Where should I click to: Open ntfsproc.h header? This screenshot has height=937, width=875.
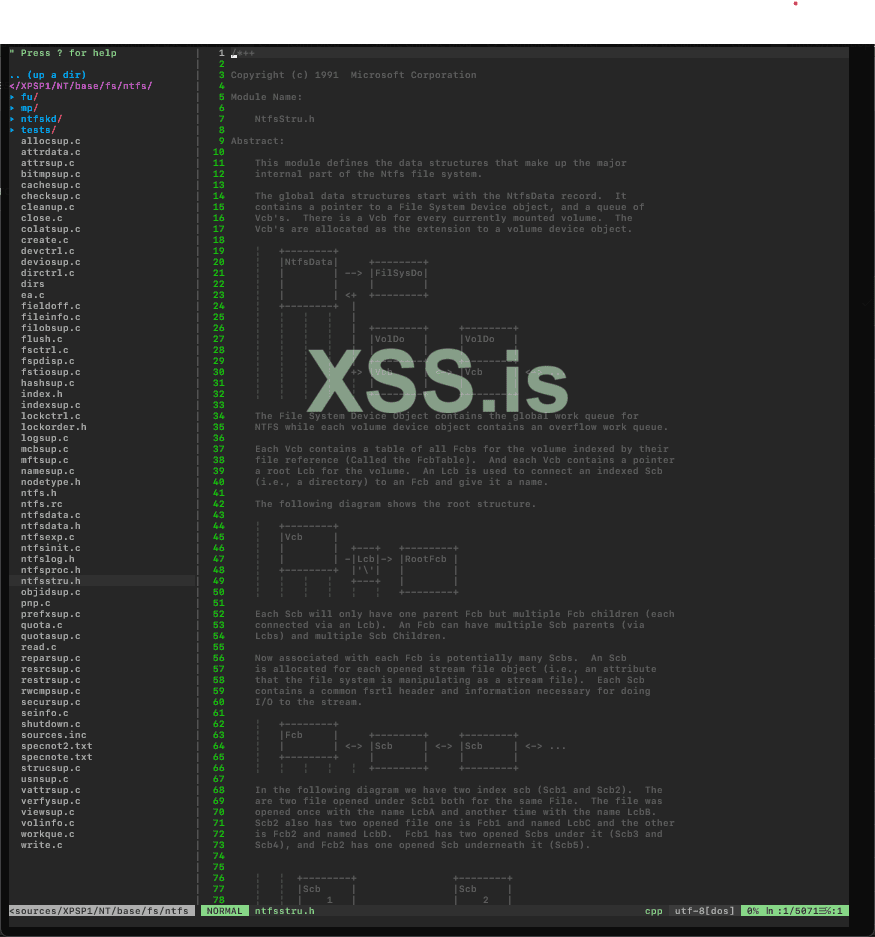(x=51, y=570)
